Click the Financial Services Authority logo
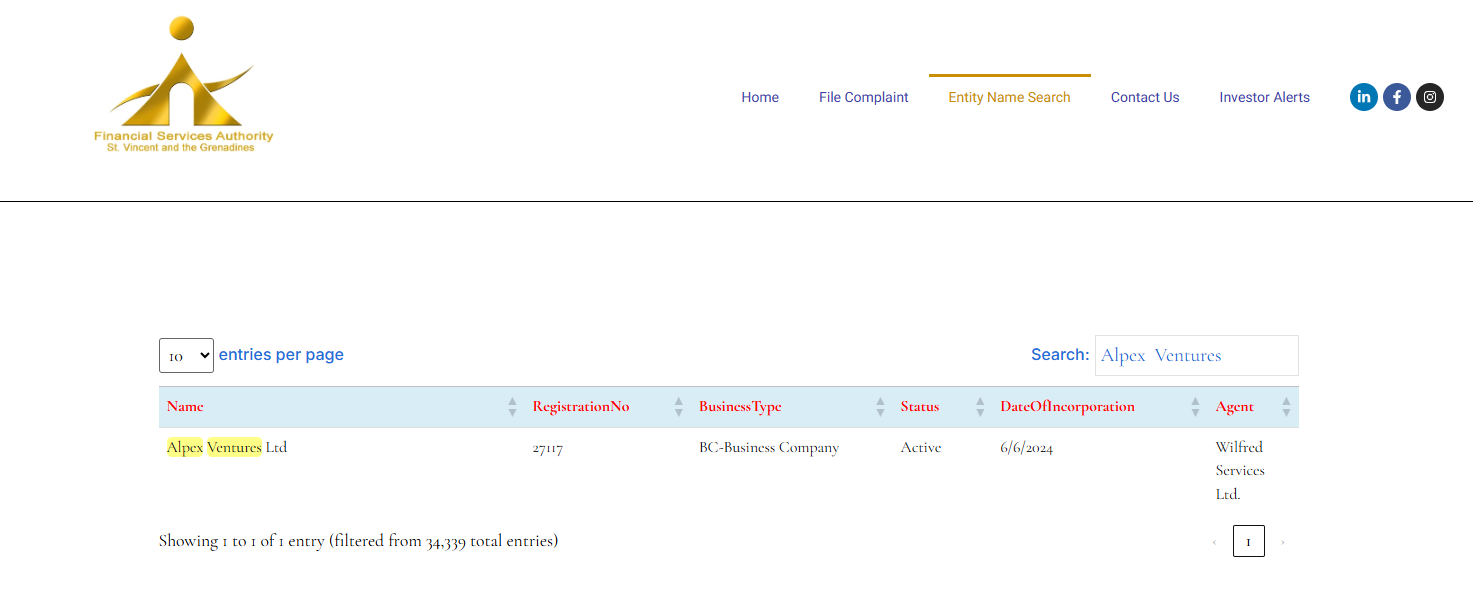Screen dimensions: 1473x611 click(x=183, y=86)
